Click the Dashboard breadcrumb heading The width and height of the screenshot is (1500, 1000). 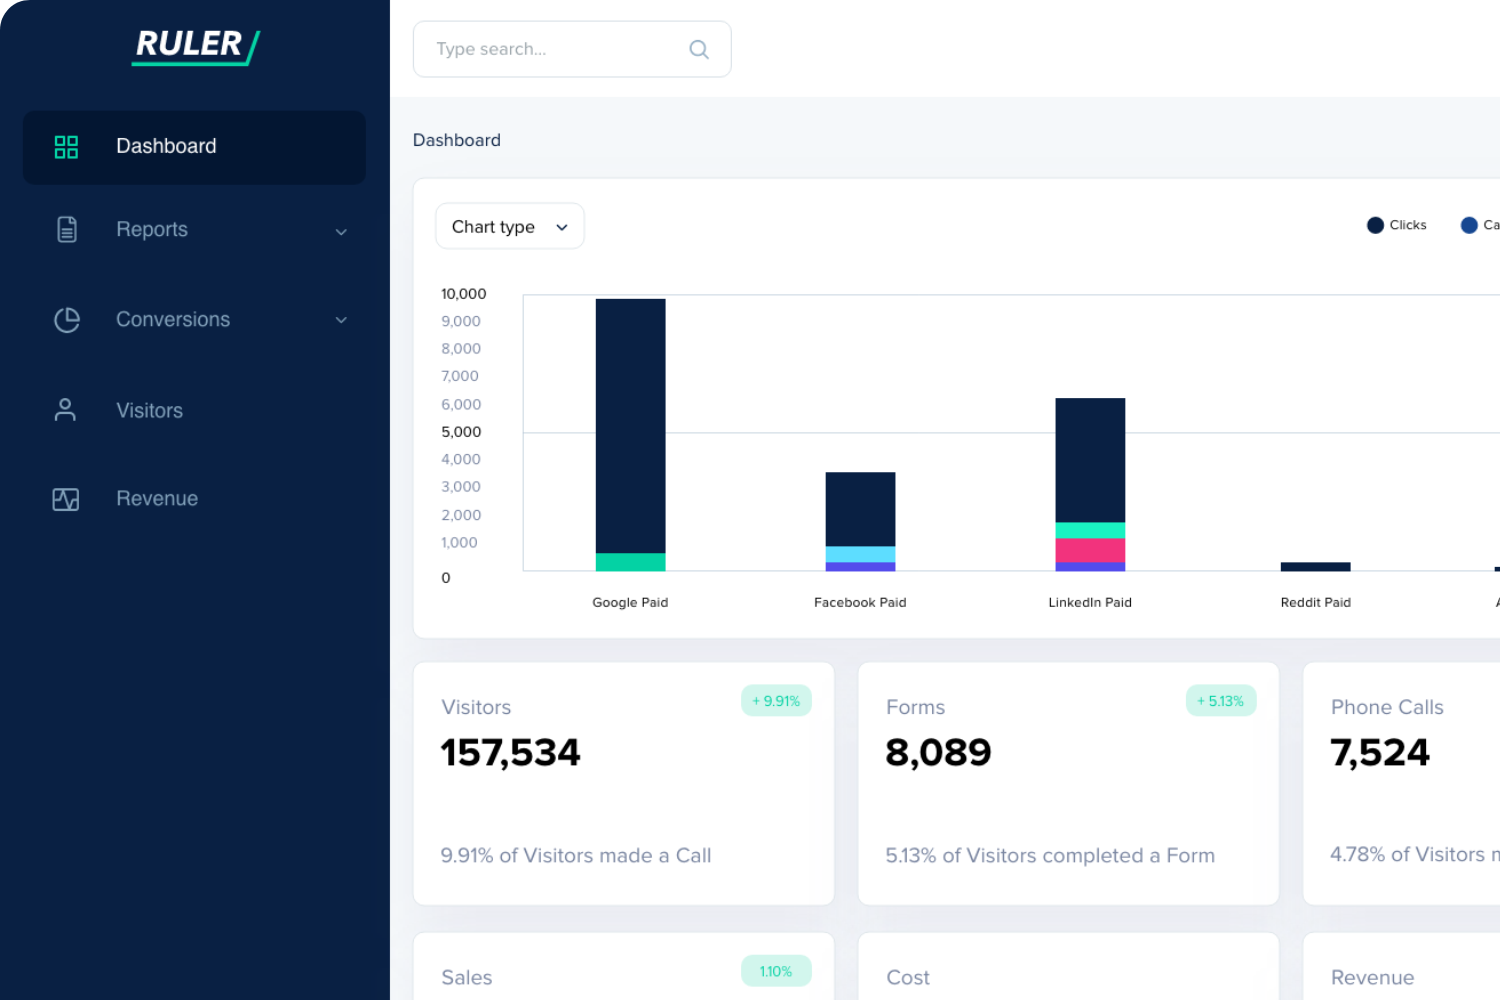click(457, 140)
